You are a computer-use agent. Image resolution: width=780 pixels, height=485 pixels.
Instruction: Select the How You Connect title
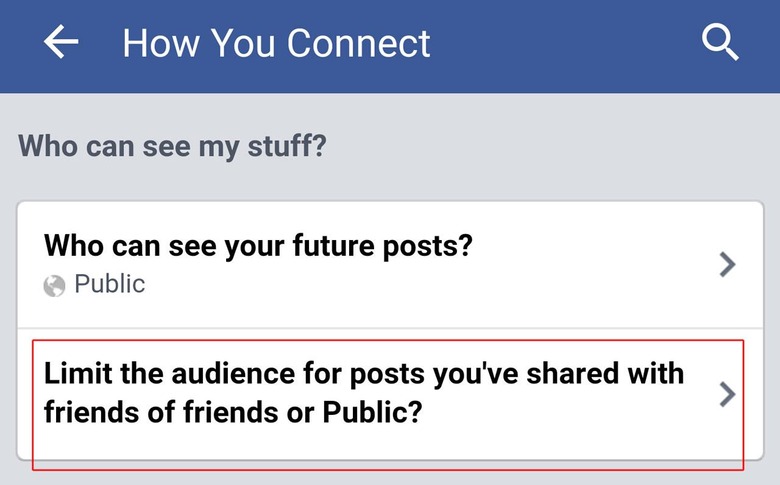[276, 43]
